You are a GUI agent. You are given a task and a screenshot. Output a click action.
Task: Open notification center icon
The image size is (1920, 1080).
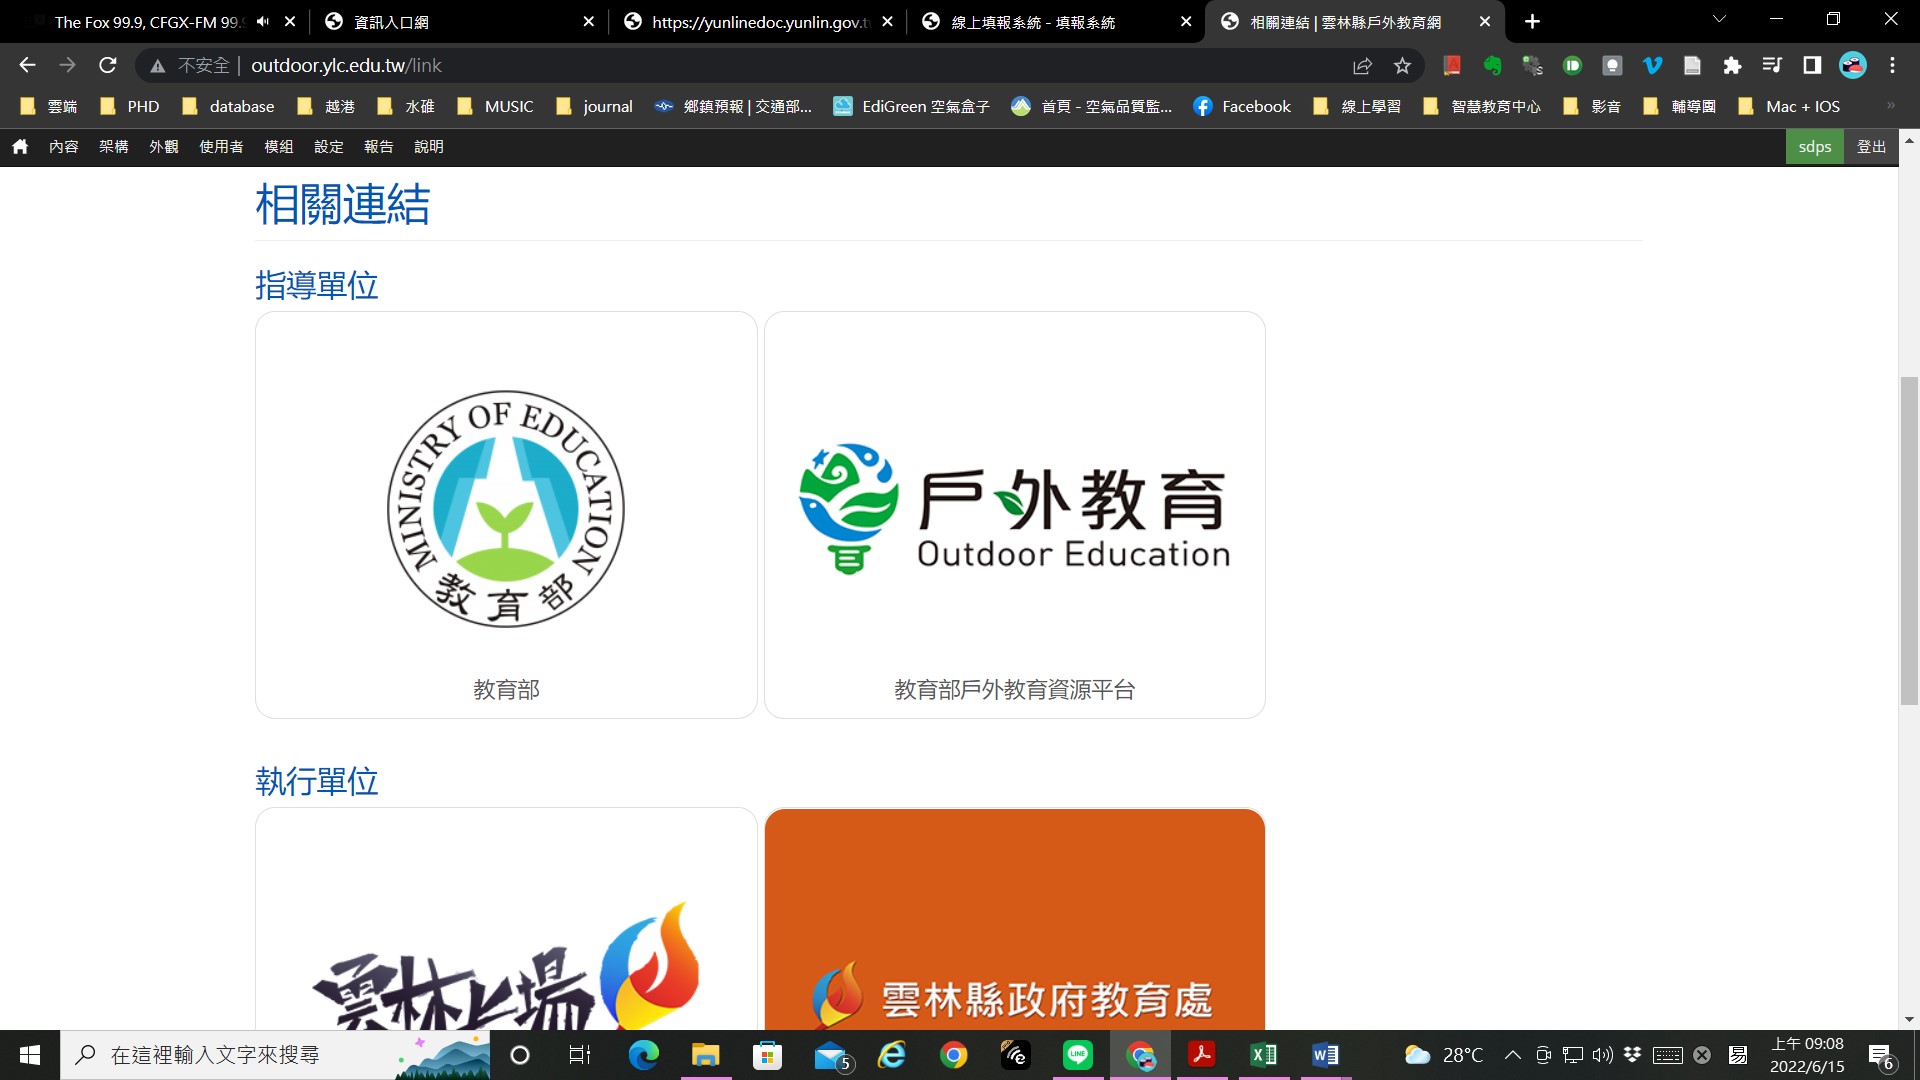point(1880,1055)
